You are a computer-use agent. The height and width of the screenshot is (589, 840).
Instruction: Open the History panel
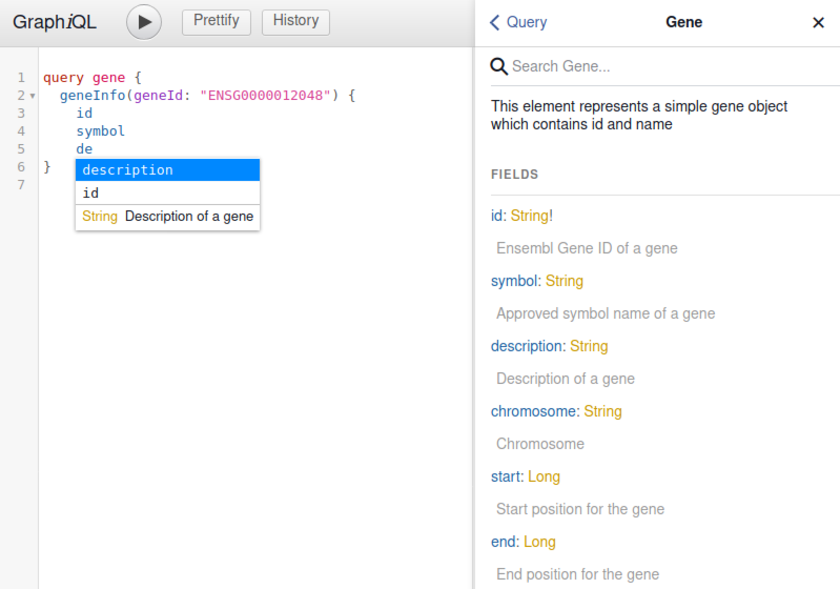(295, 21)
